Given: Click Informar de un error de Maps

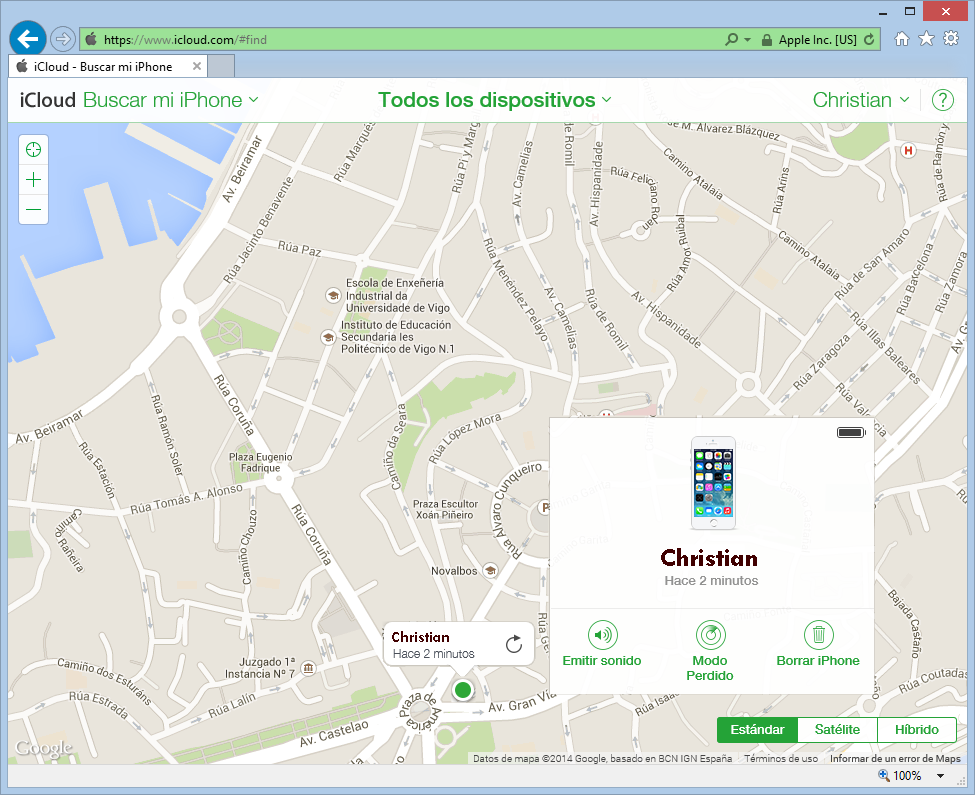Looking at the screenshot, I should point(895,758).
